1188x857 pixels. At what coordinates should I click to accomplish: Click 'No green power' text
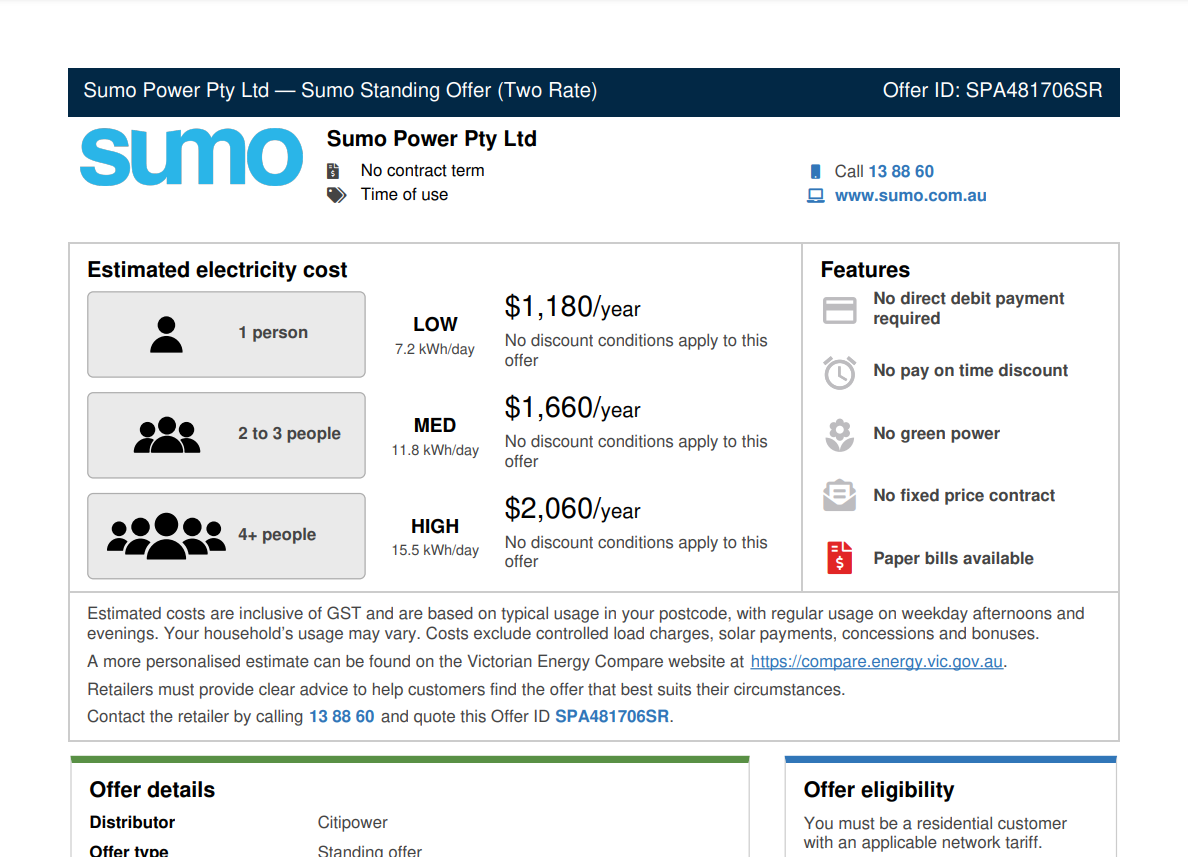coord(936,433)
